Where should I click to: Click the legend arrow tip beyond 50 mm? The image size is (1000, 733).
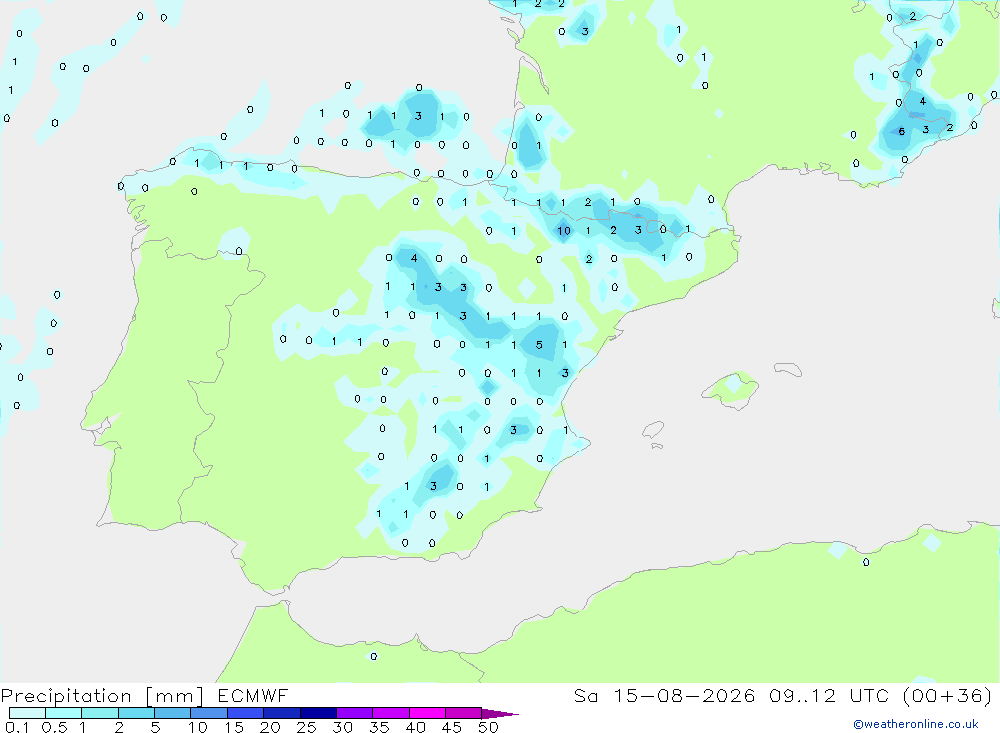click(500, 713)
